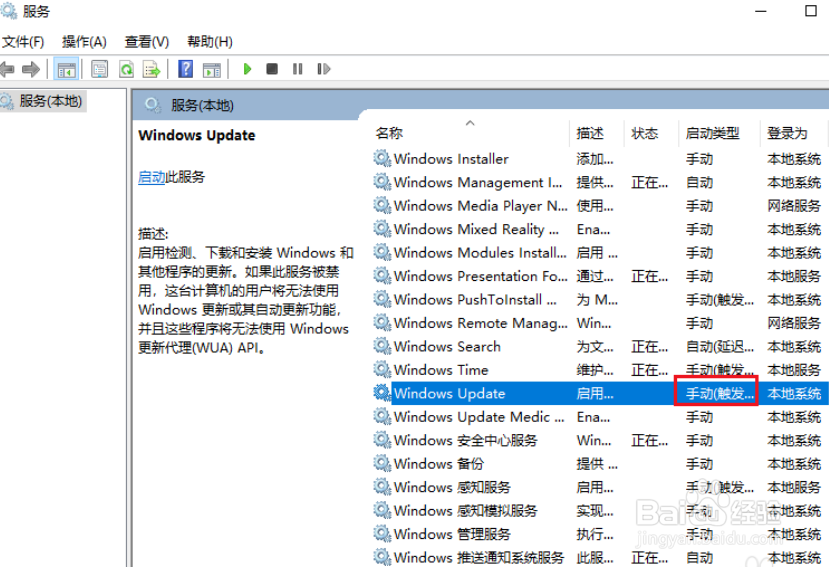This screenshot has width=829, height=567.
Task: Click the gear icon of Windows Mixed Reality
Action: 382,228
